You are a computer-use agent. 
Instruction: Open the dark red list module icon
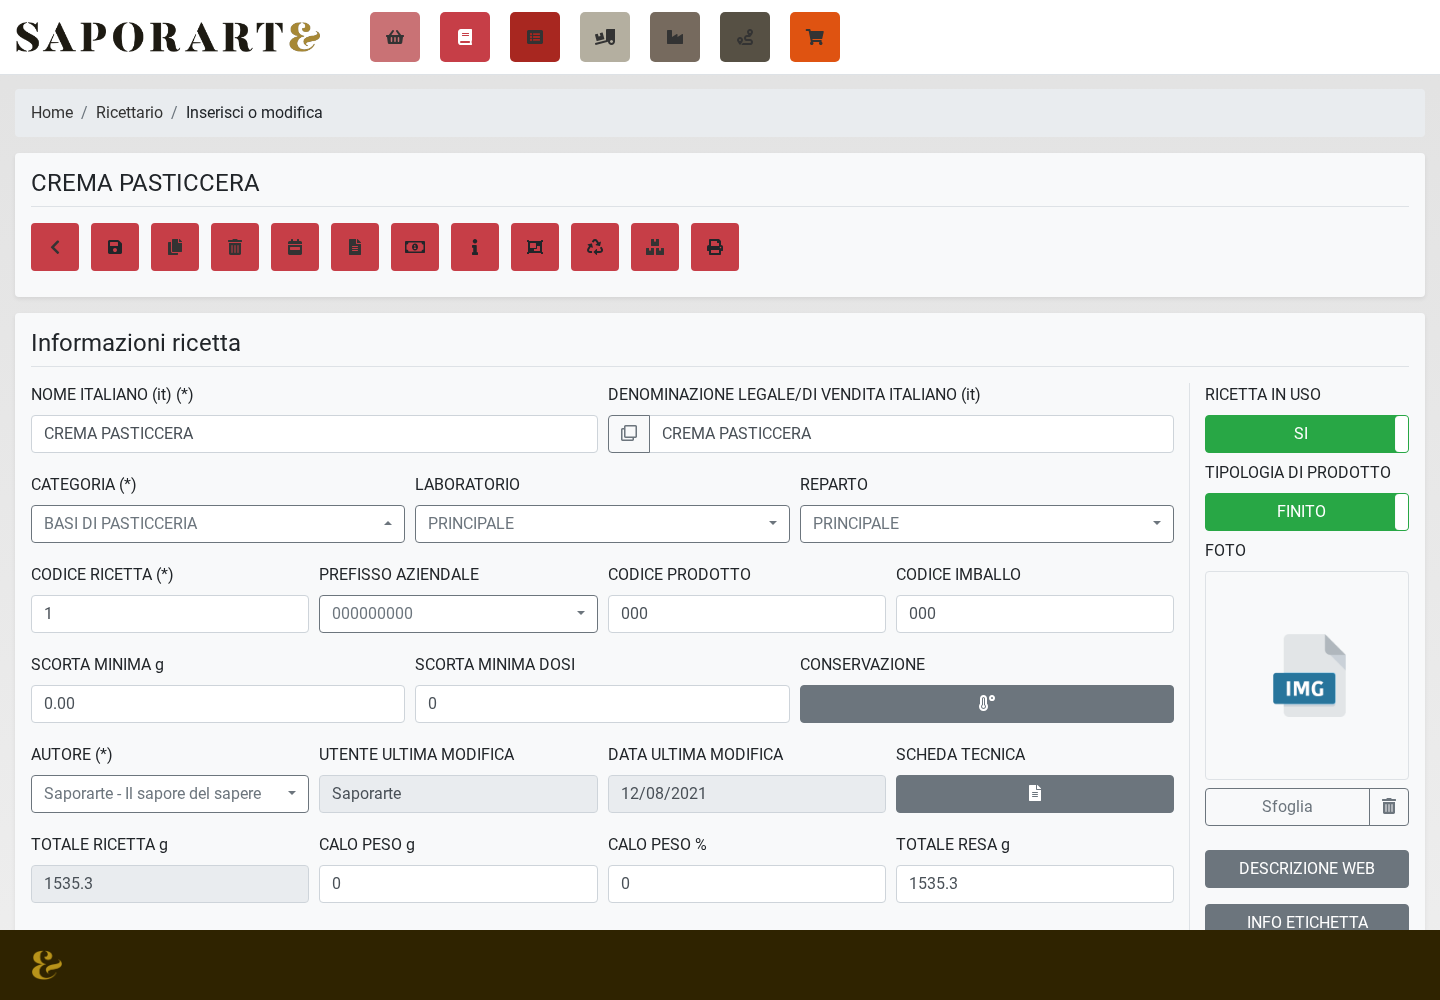tap(535, 37)
